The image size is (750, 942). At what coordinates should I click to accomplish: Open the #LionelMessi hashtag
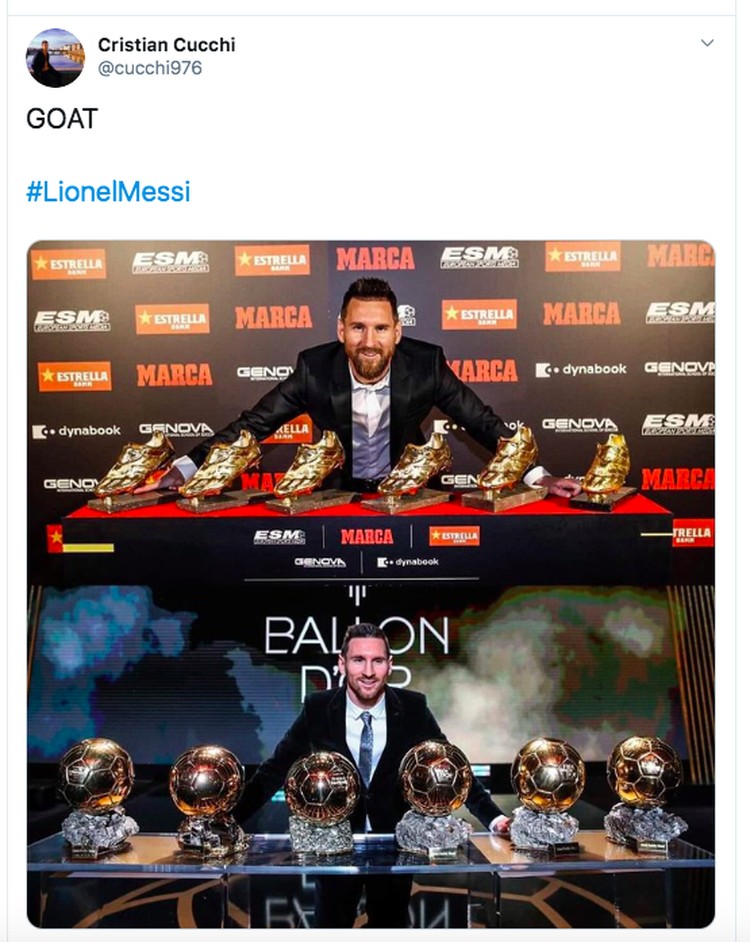pyautogui.click(x=108, y=192)
